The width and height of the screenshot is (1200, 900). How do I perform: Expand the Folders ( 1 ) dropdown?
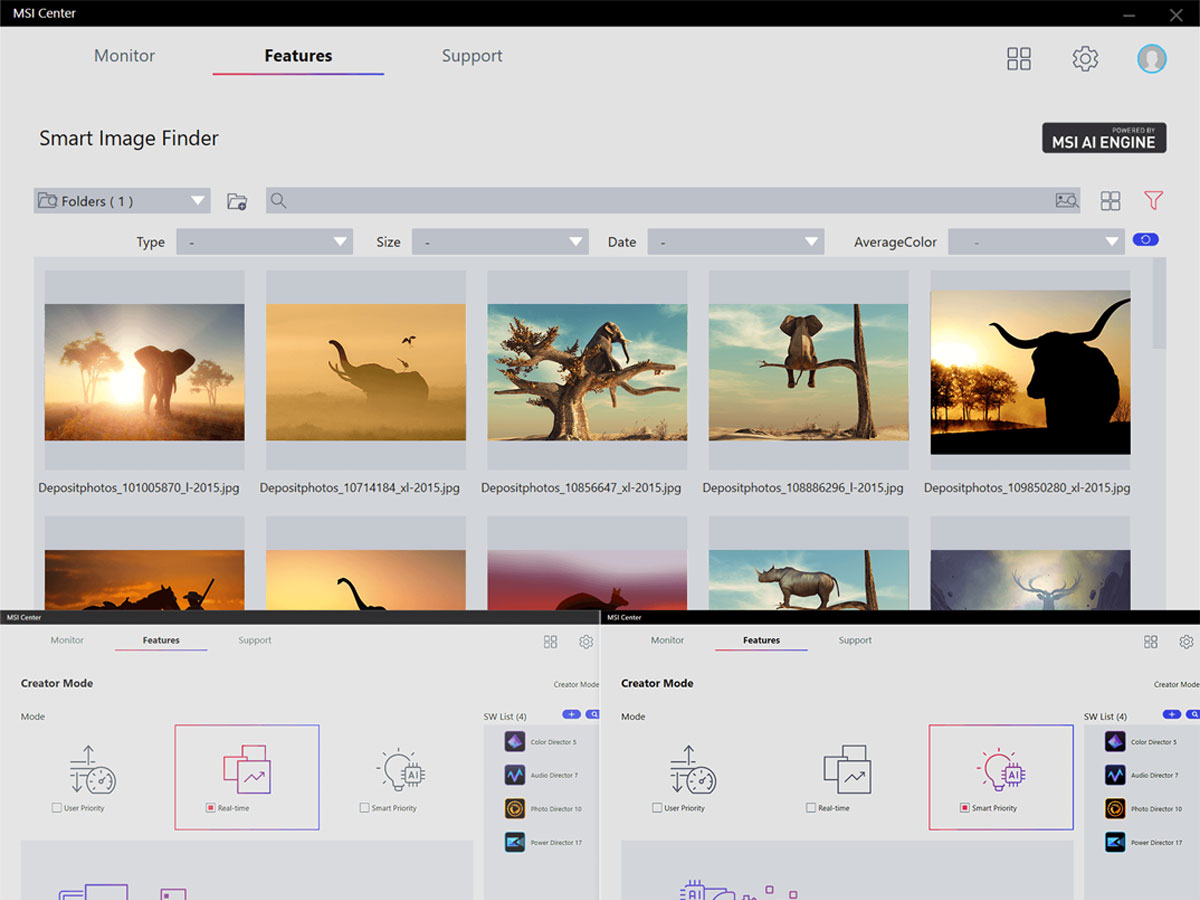click(x=122, y=201)
